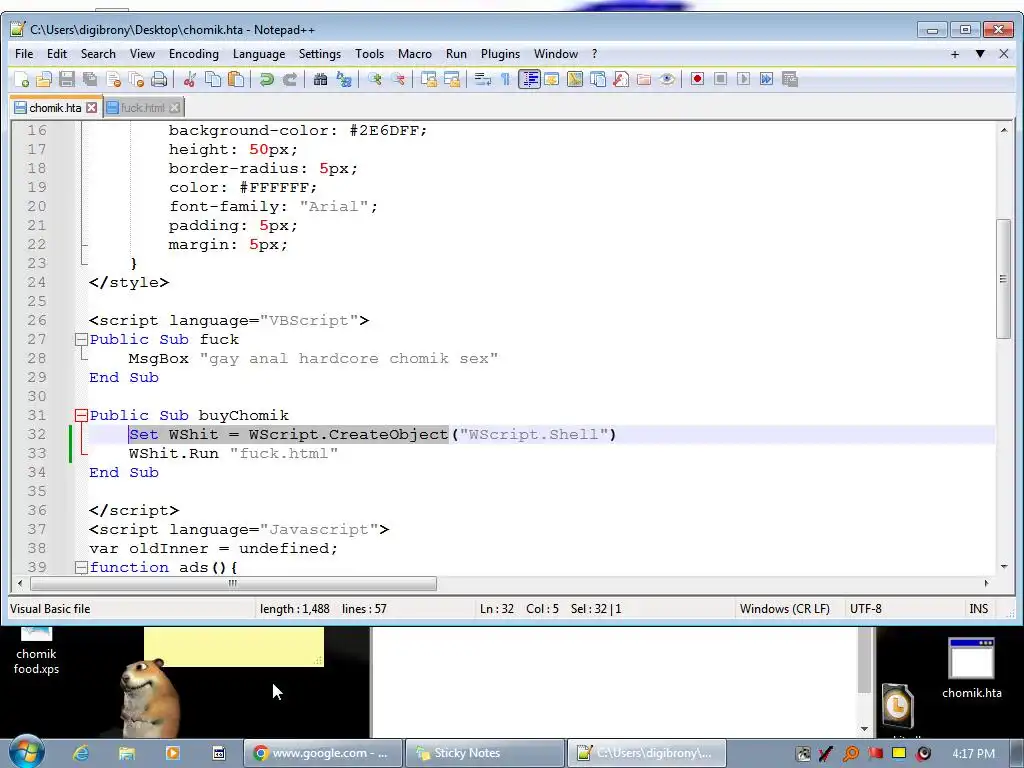Switch to Sticky Notes taskbar button

[x=485, y=753]
